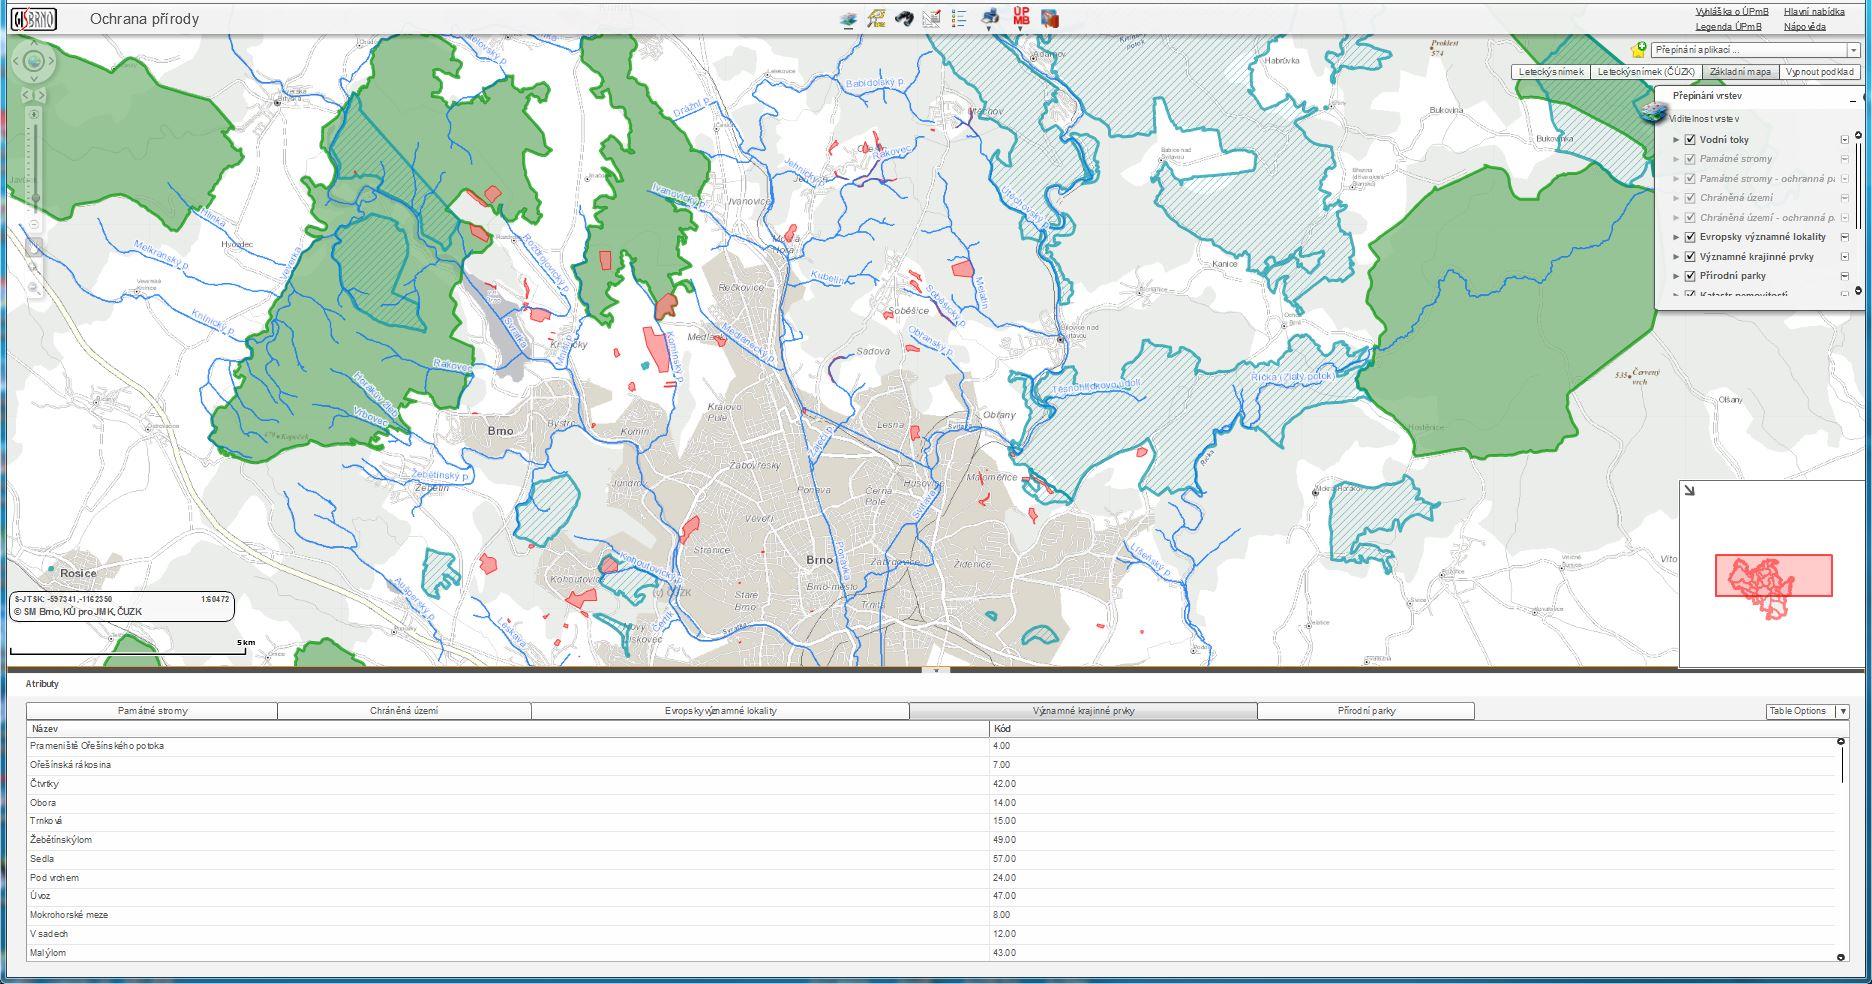Open Legenda ÚPmB link
This screenshot has width=1872, height=984.
(x=1729, y=27)
